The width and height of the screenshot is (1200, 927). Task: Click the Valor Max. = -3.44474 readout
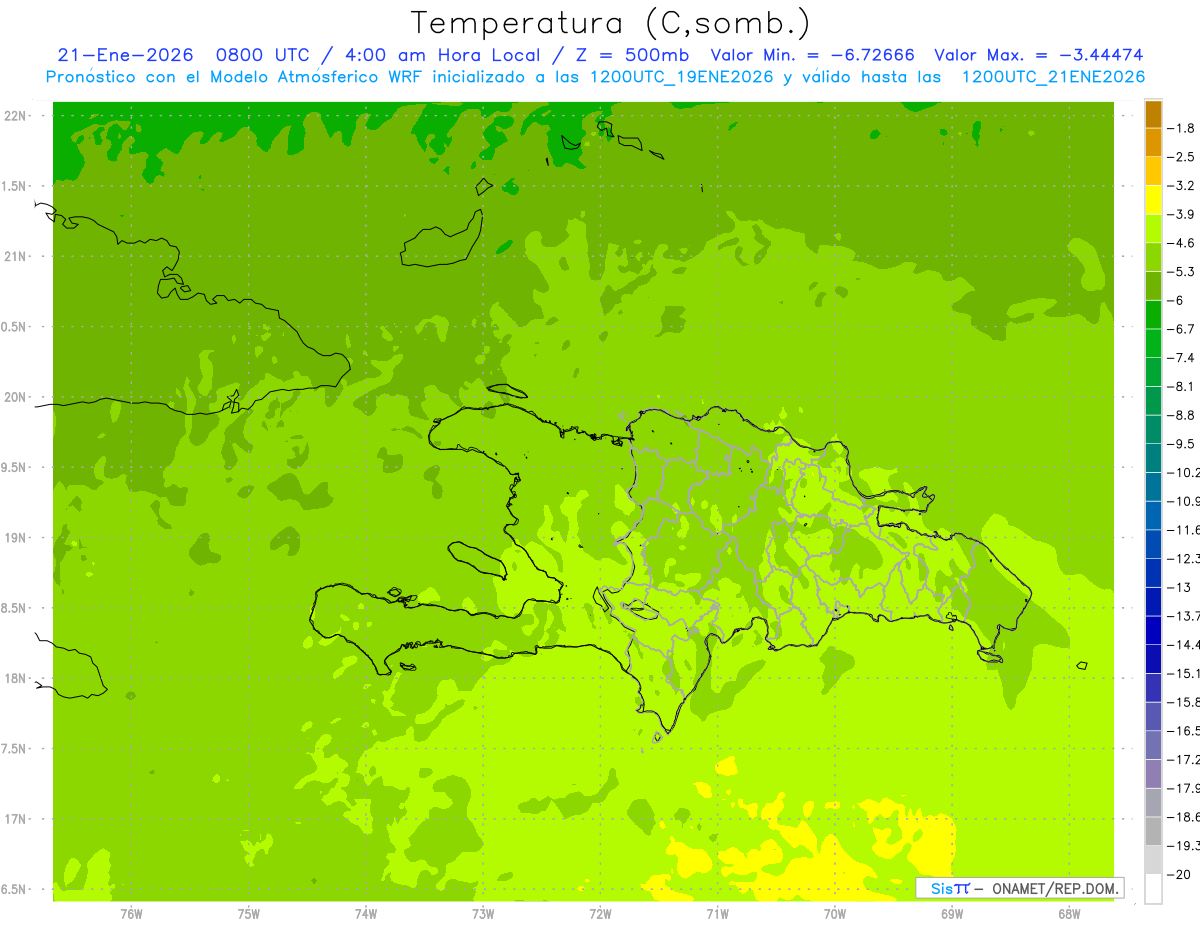pos(1038,55)
